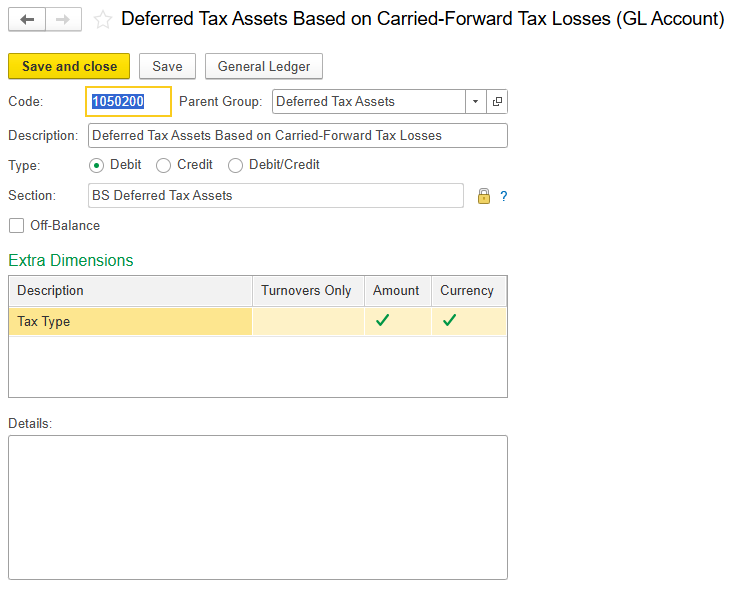Open the General Ledger
This screenshot has height=599, width=733.
(x=264, y=66)
